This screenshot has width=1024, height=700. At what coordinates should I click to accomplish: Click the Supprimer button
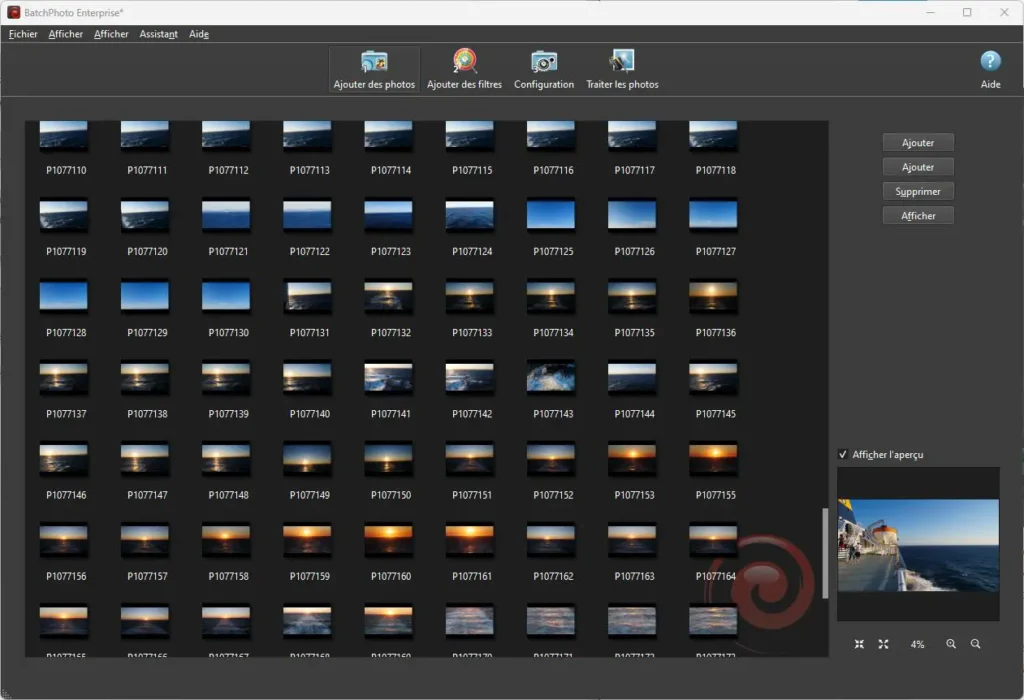(x=918, y=191)
